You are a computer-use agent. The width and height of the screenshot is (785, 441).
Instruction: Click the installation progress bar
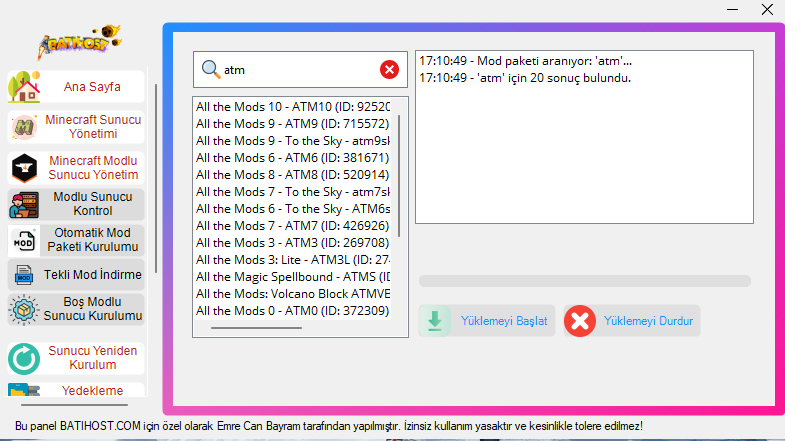pyautogui.click(x=584, y=281)
